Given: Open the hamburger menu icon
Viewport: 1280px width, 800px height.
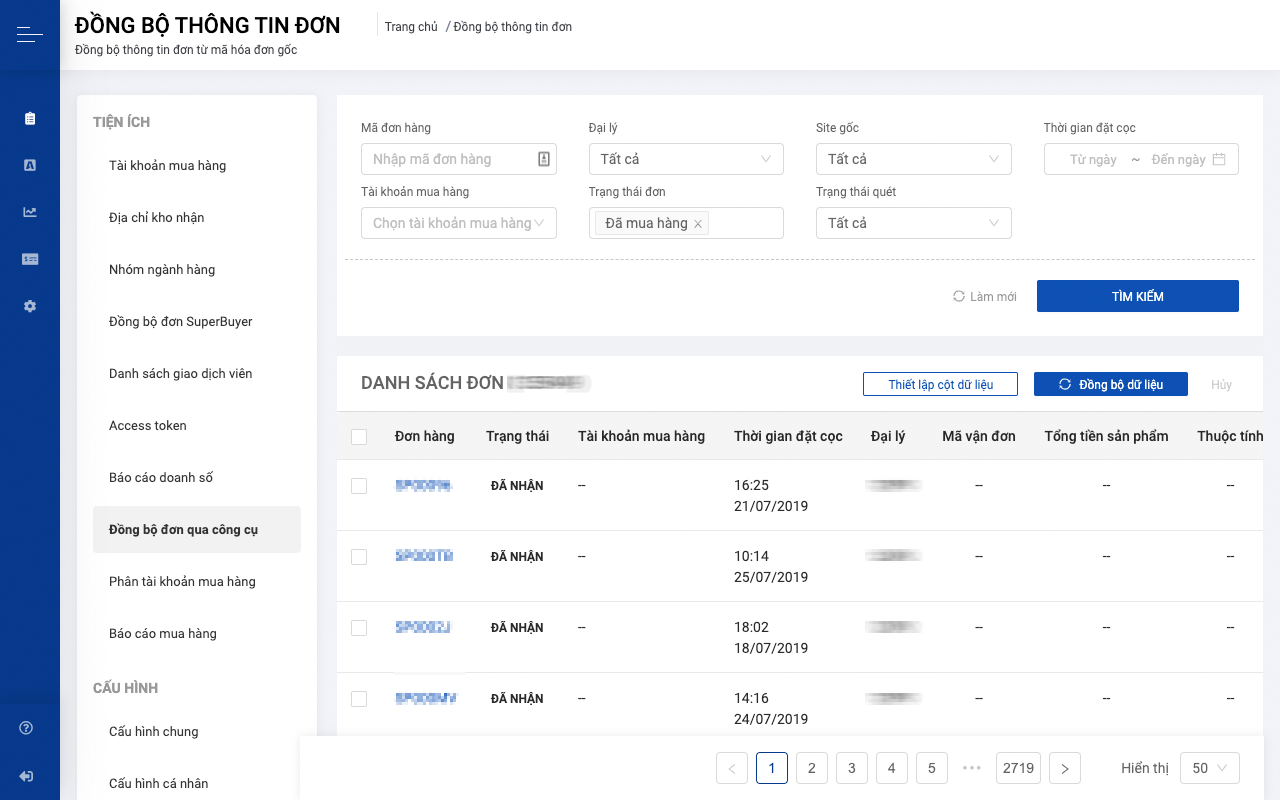Looking at the screenshot, I should tap(30, 35).
